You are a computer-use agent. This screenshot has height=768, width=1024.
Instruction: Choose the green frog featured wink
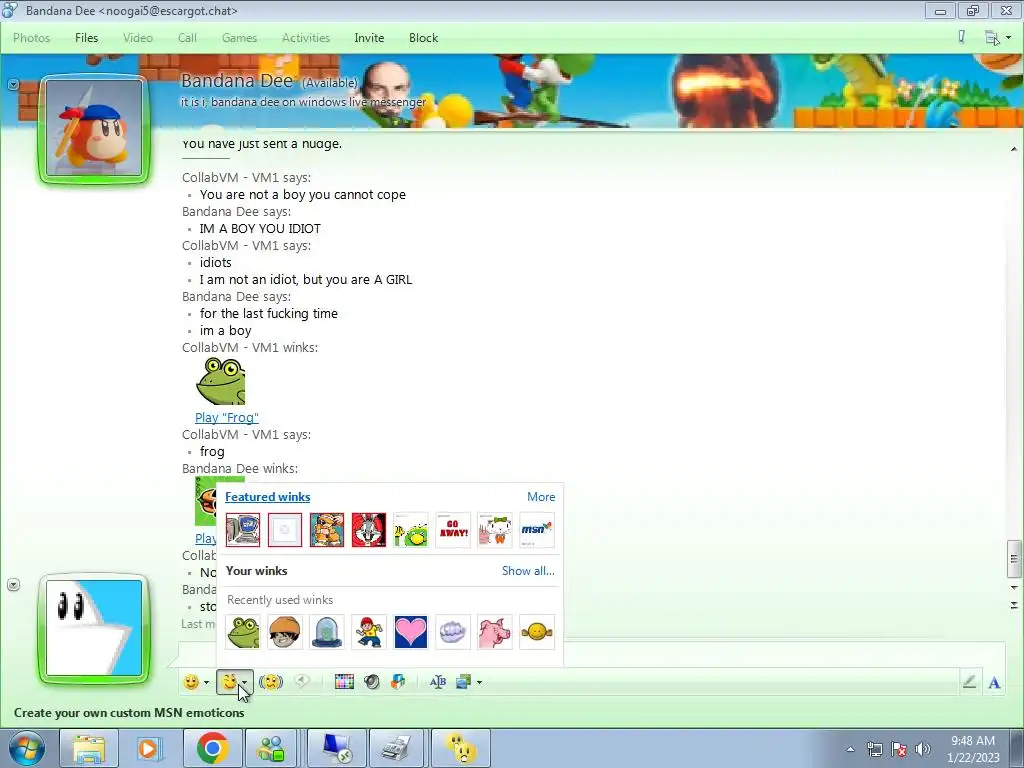coord(410,530)
